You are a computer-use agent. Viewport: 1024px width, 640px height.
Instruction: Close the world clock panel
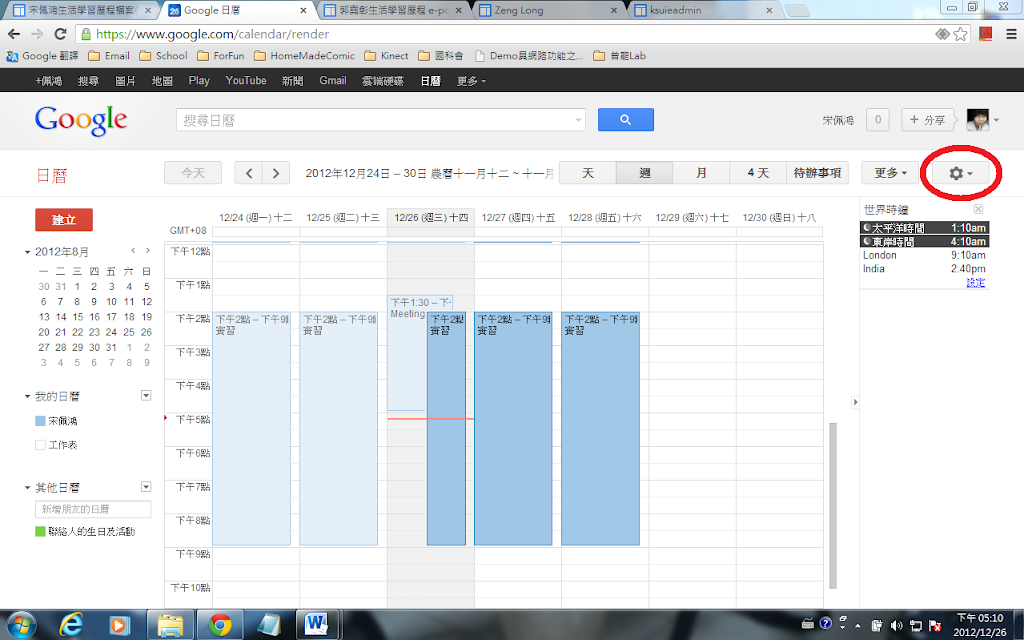[978, 209]
